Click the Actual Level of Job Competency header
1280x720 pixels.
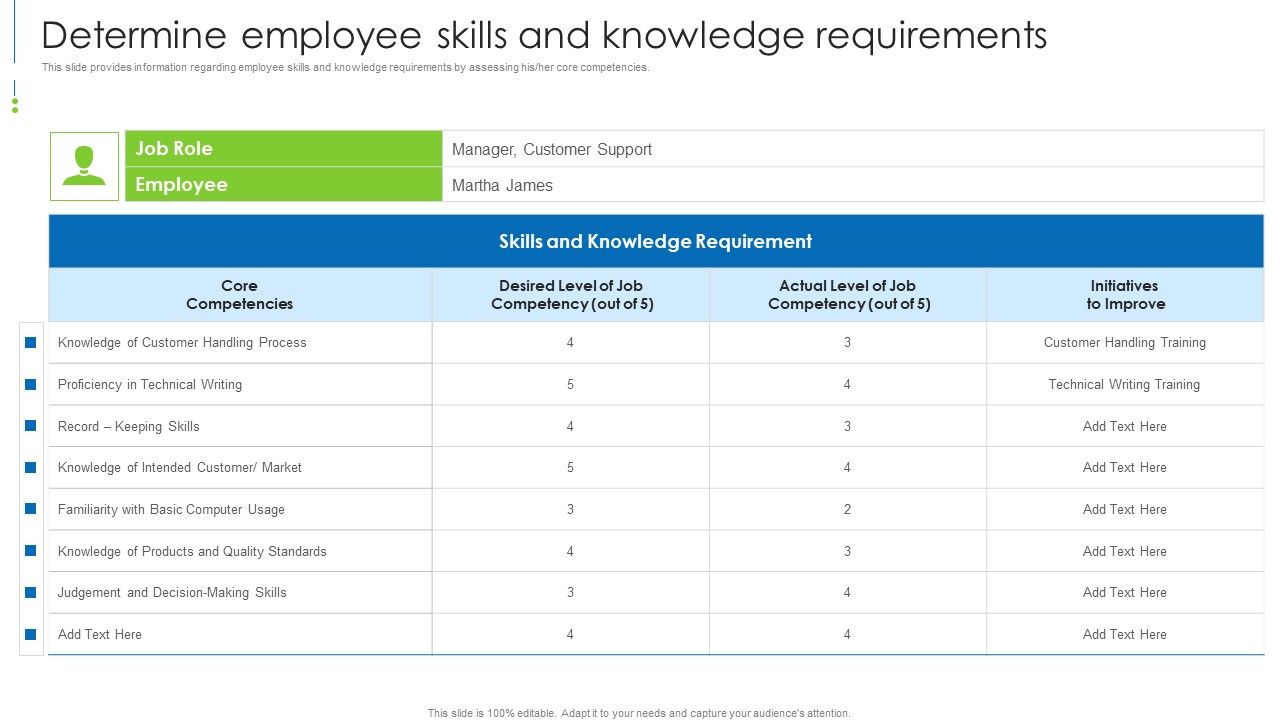848,295
